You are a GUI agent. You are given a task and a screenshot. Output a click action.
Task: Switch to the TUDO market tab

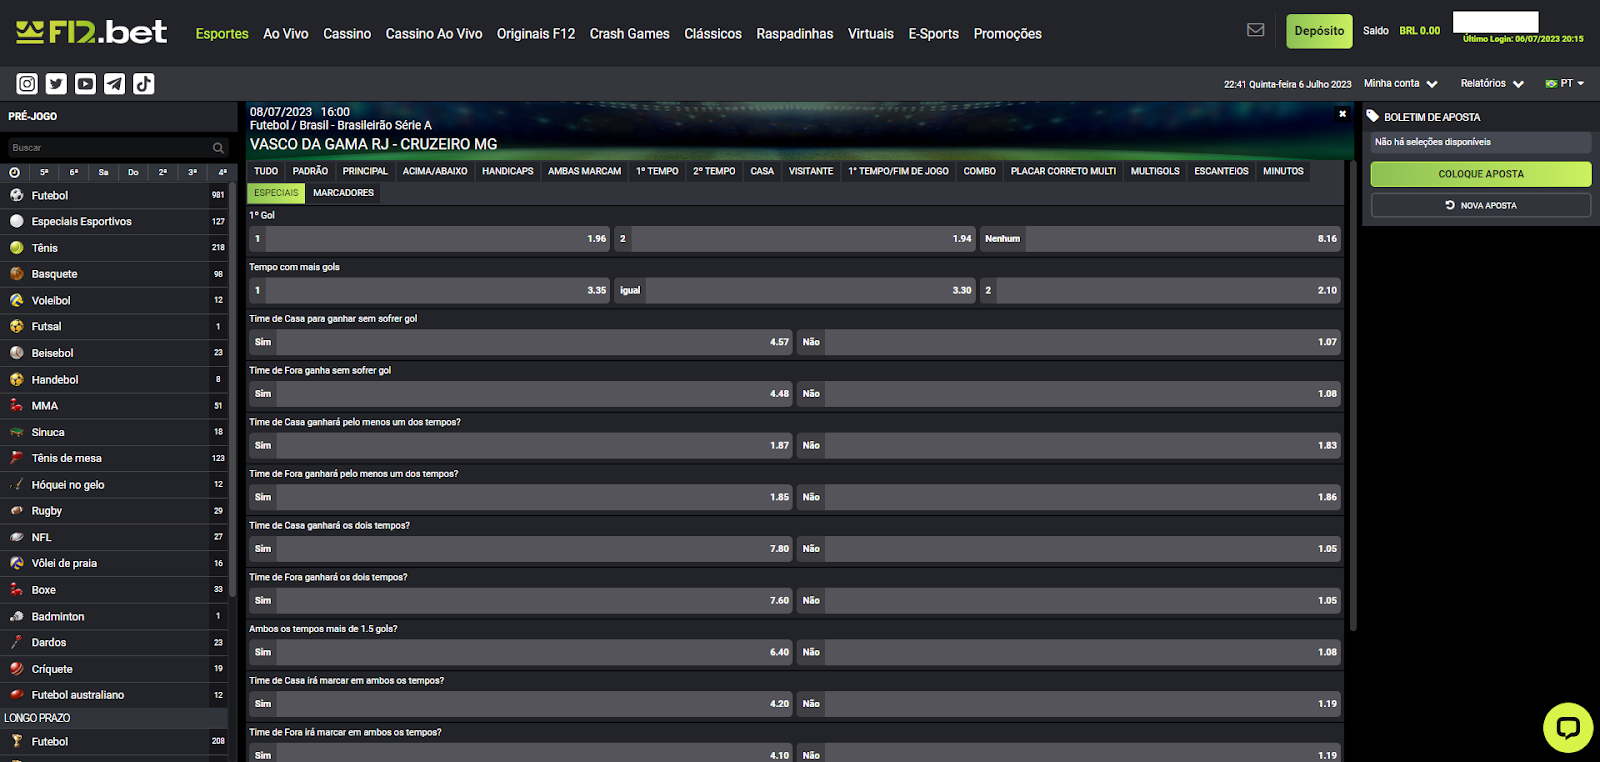coord(266,171)
